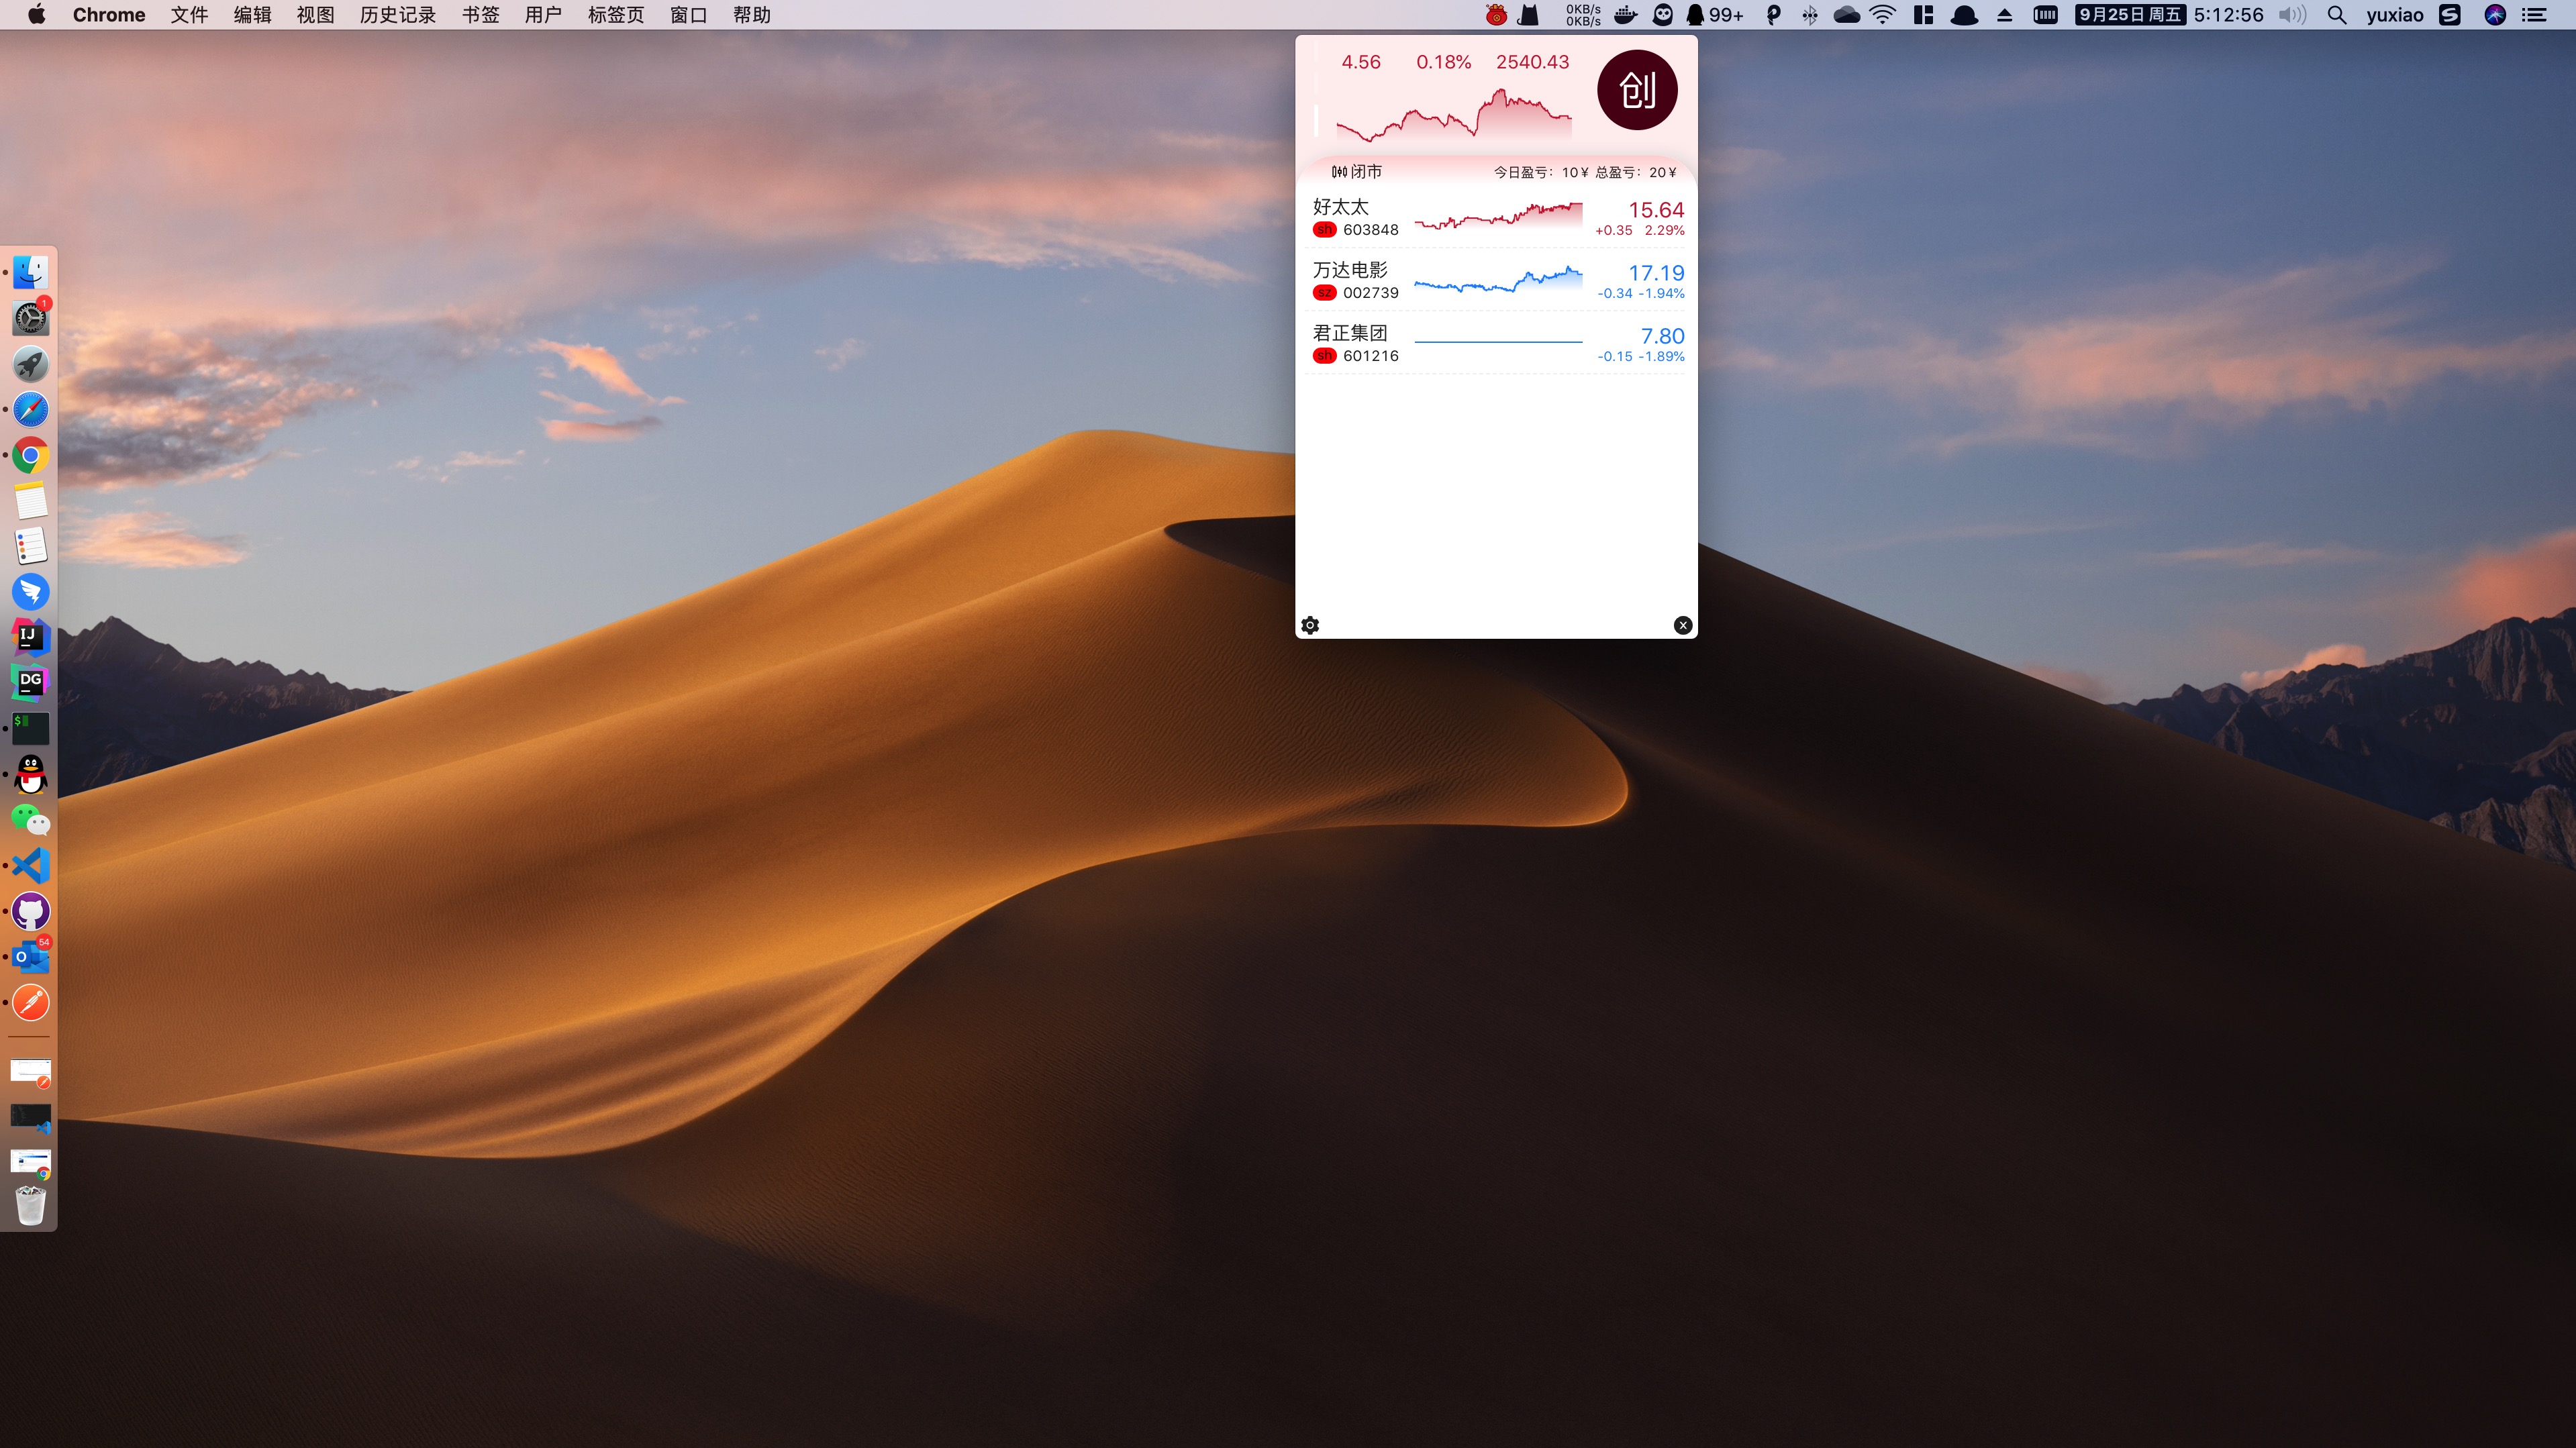The height and width of the screenshot is (1448, 2576).
Task: Launch WeChat from the dock
Action: (32, 821)
